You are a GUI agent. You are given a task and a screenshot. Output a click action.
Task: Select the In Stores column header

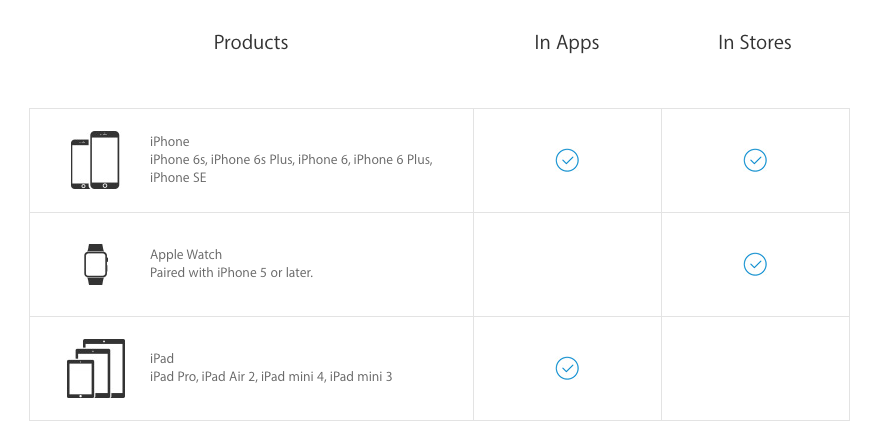755,42
